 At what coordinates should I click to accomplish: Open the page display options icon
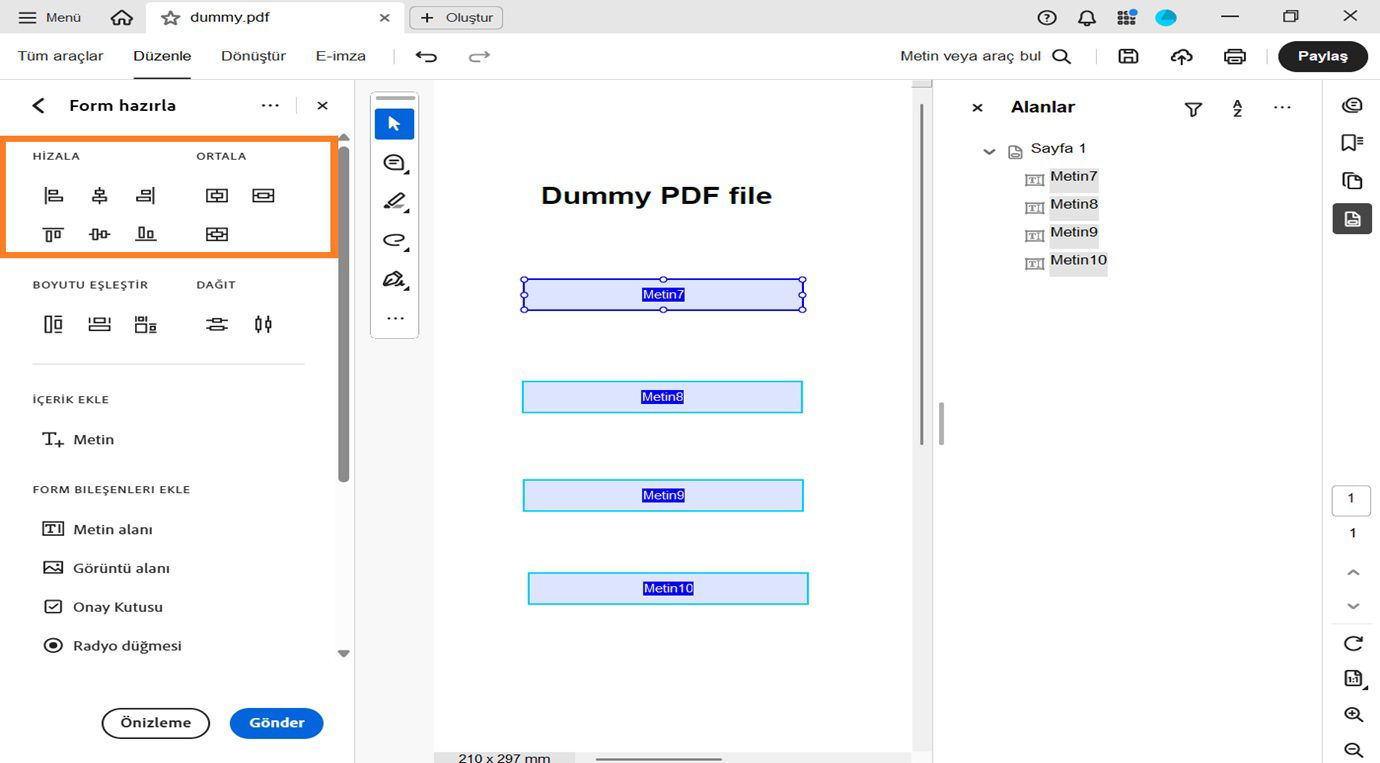(x=1353, y=679)
